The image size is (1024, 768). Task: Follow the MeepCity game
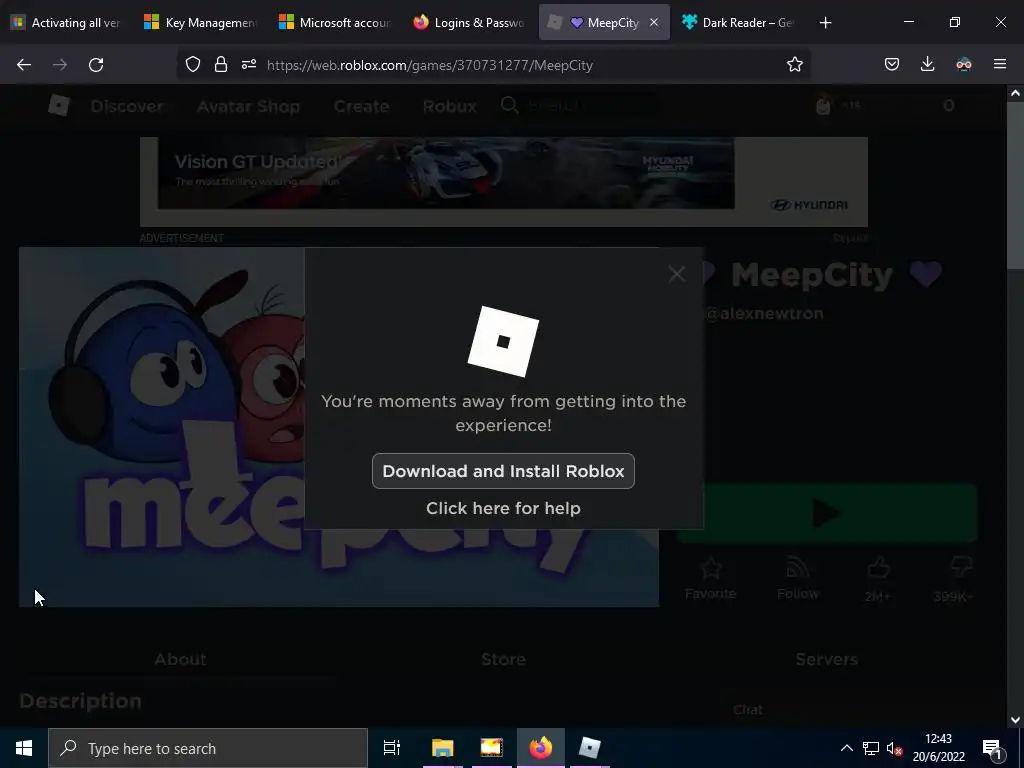(x=797, y=579)
